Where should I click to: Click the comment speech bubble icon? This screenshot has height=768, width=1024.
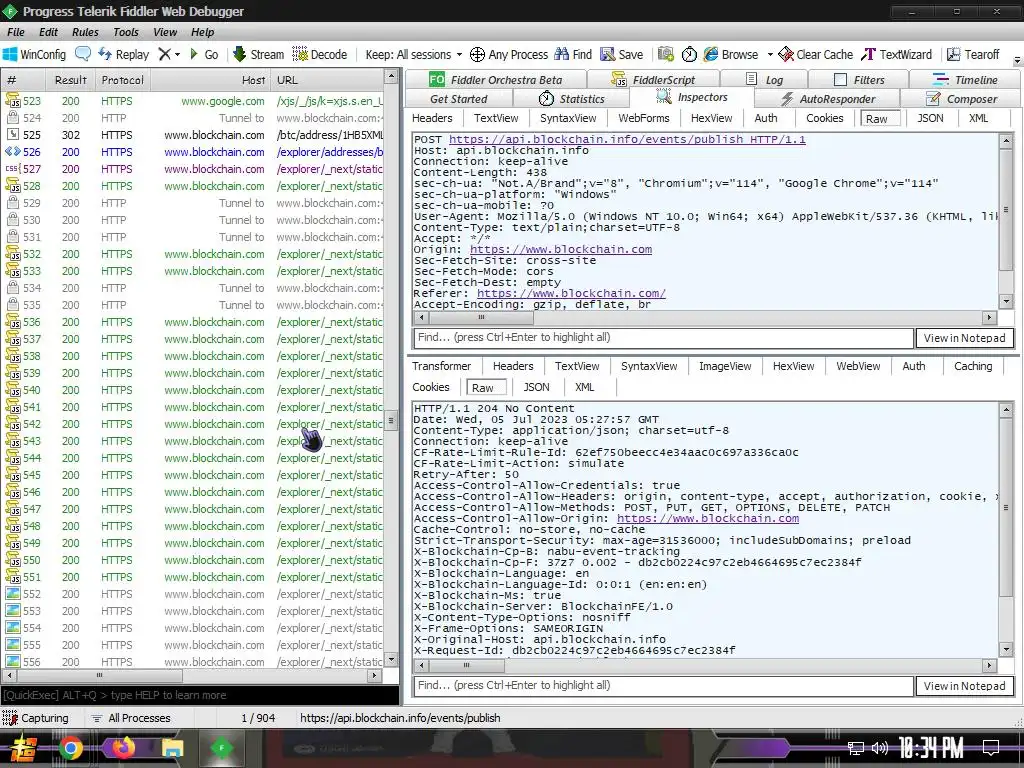pos(83,54)
